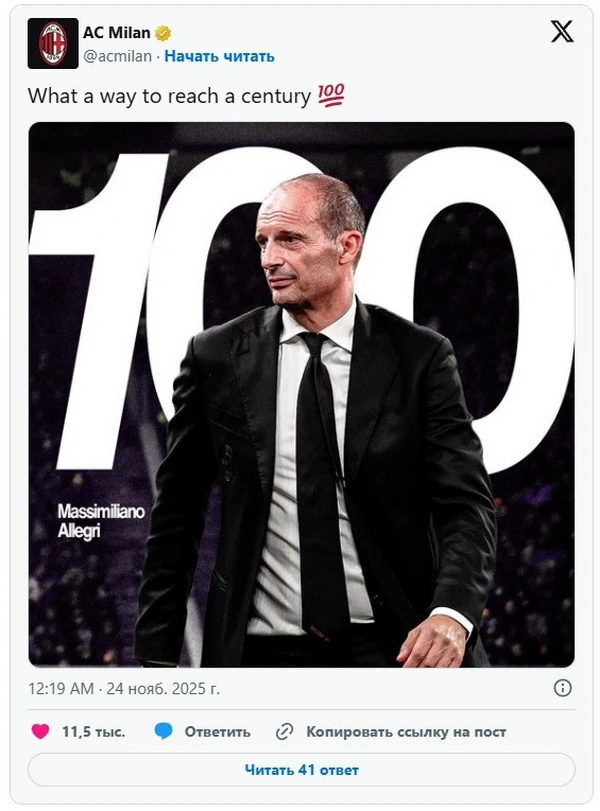Open the @acmilan handle link
Screen dimensions: 600x811
point(118,56)
